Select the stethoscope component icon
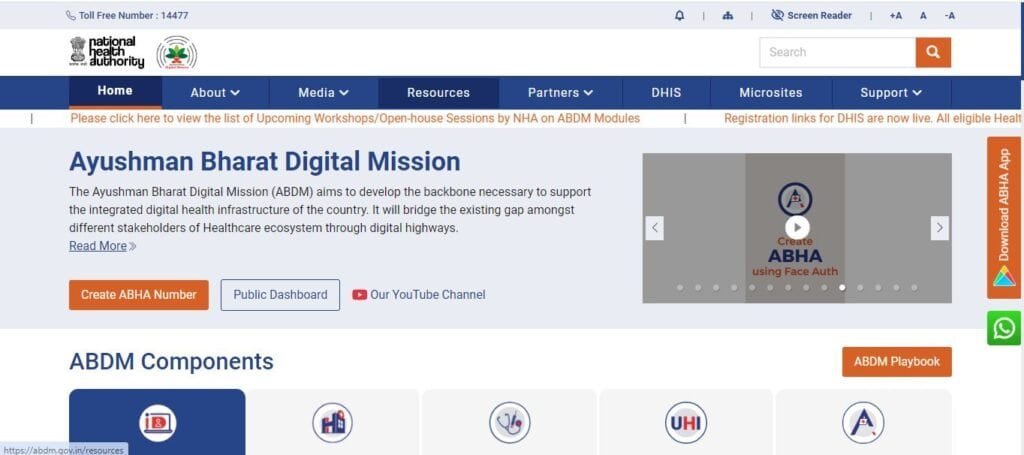Screen dimensions: 1024x455 (509, 423)
